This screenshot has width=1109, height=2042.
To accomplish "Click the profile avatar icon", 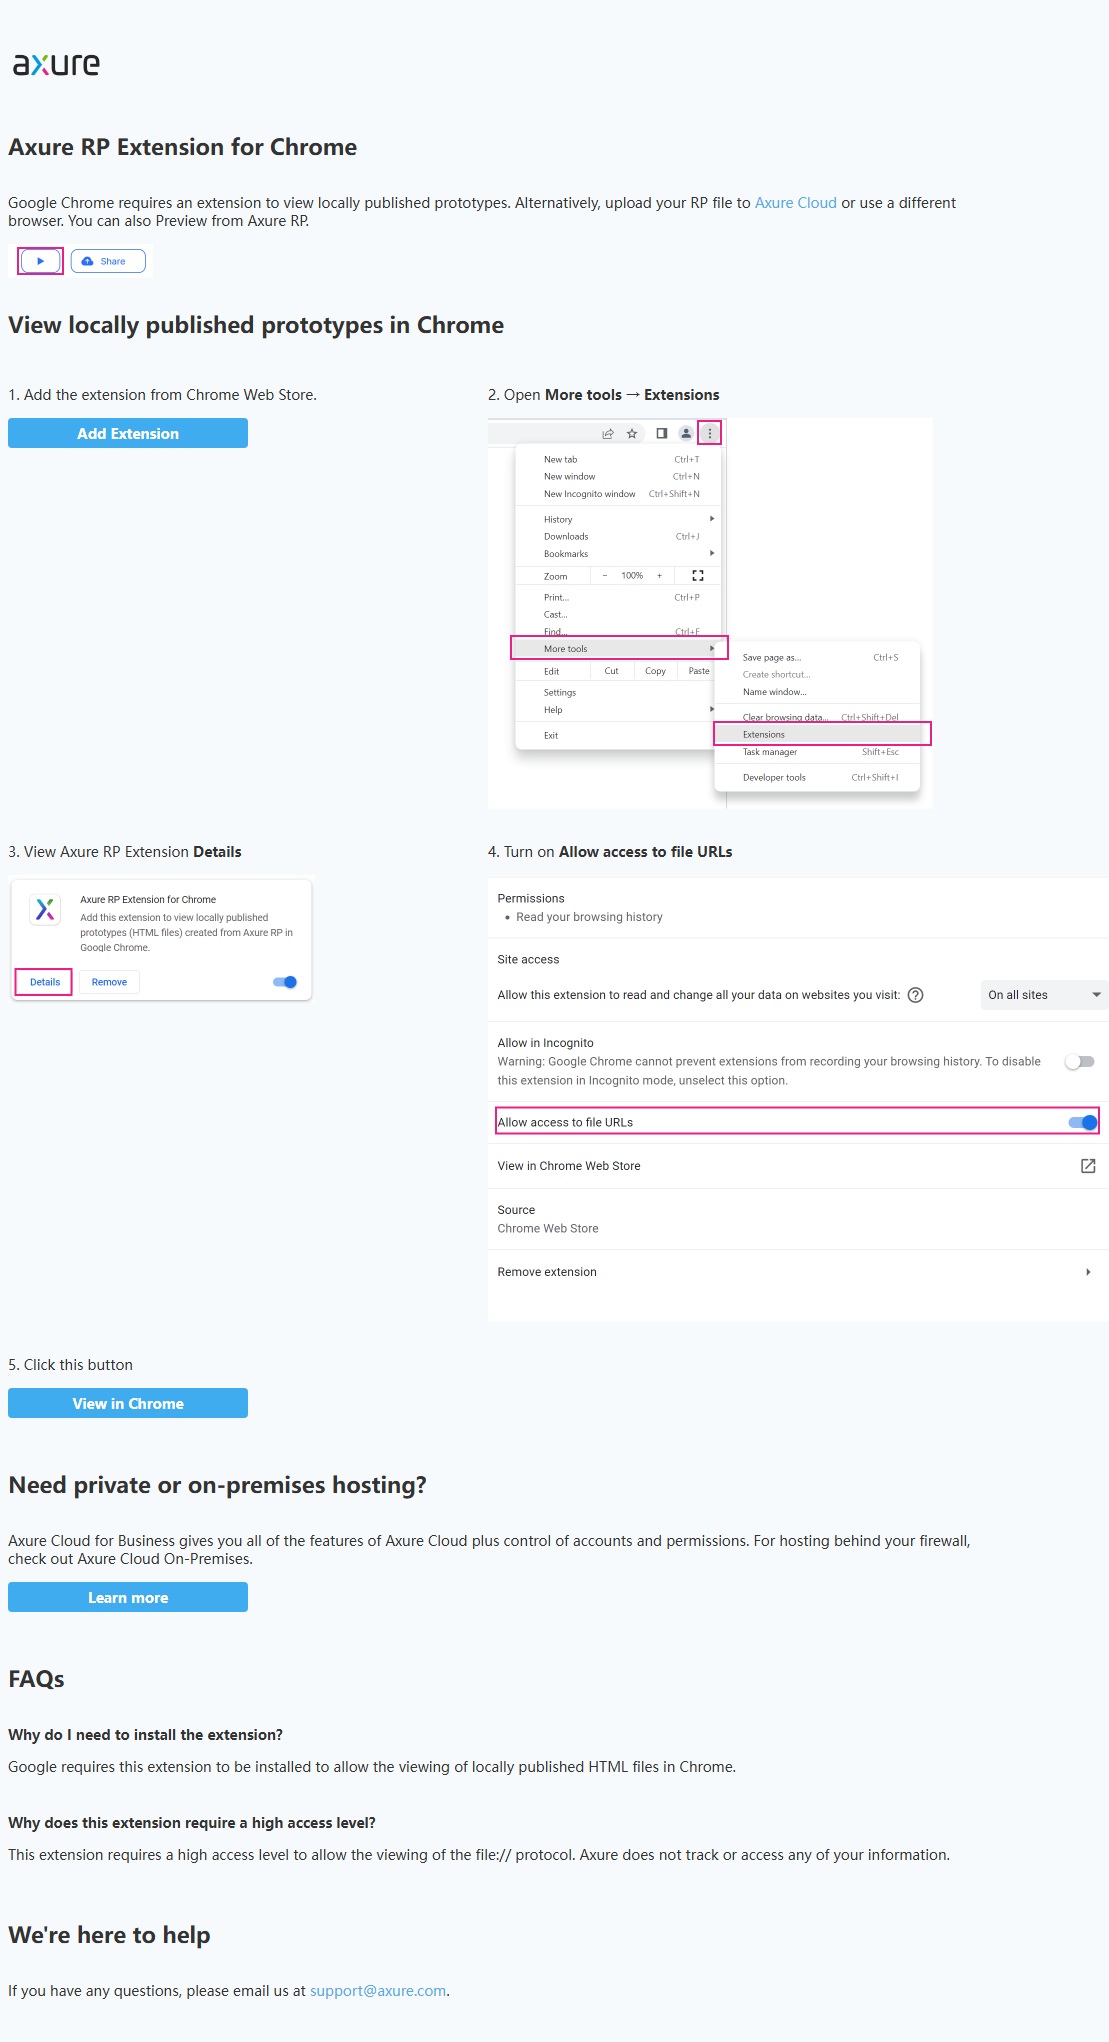I will [686, 434].
